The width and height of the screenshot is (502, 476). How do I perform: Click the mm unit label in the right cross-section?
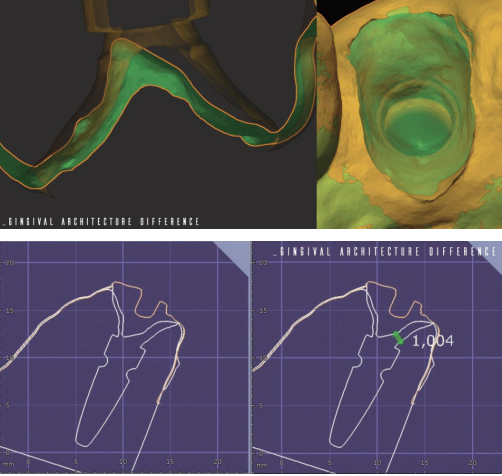click(x=263, y=464)
